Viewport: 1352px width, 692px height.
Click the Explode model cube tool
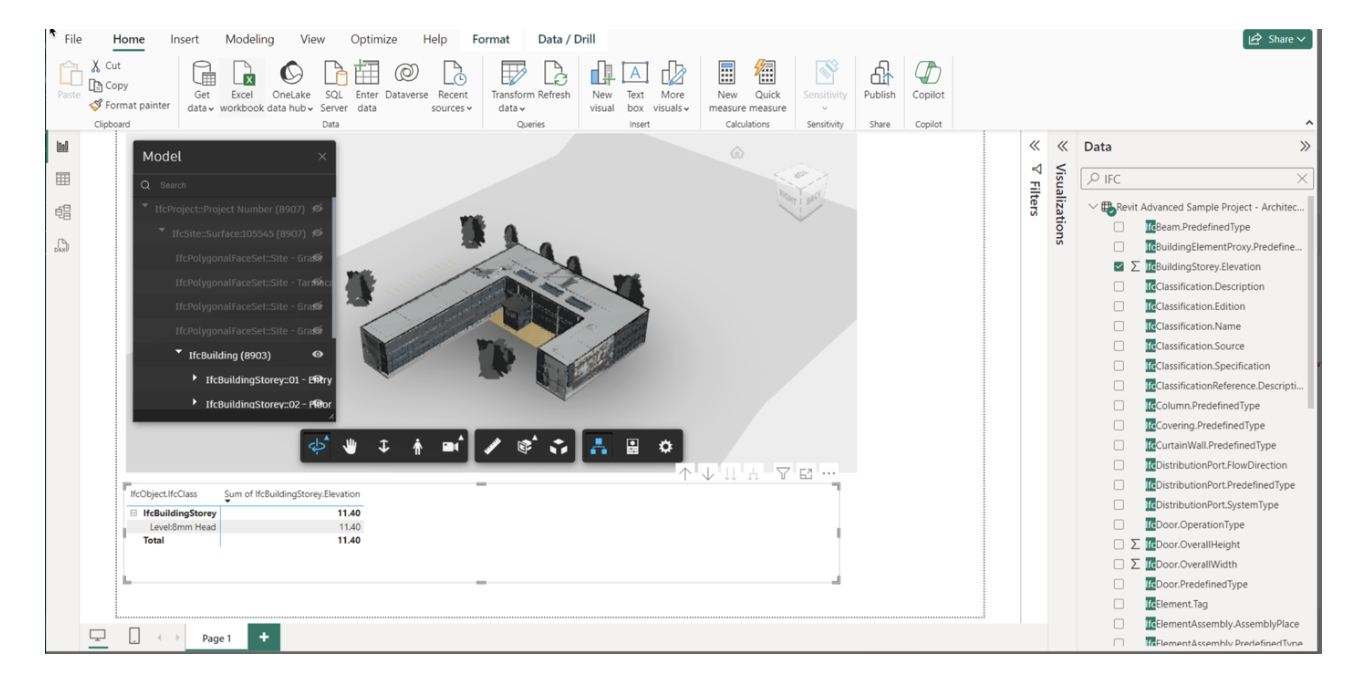tap(559, 447)
